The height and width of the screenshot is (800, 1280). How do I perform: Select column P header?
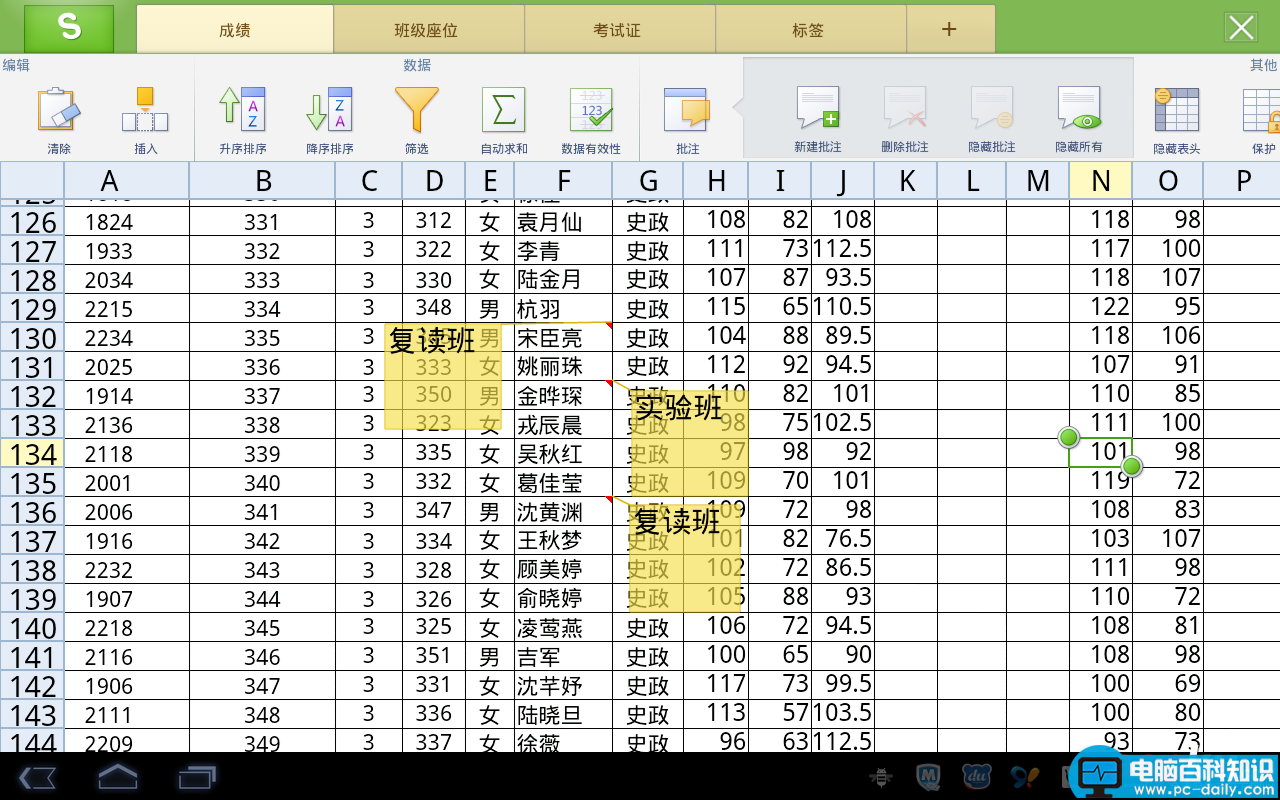tap(1242, 180)
